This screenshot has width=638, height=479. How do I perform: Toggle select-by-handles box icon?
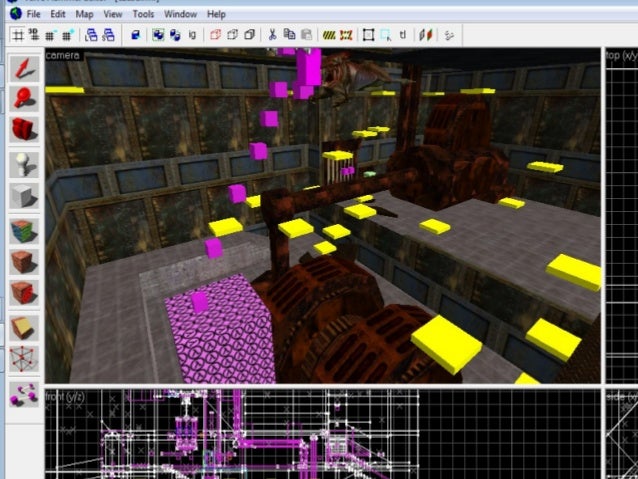[x=368, y=35]
